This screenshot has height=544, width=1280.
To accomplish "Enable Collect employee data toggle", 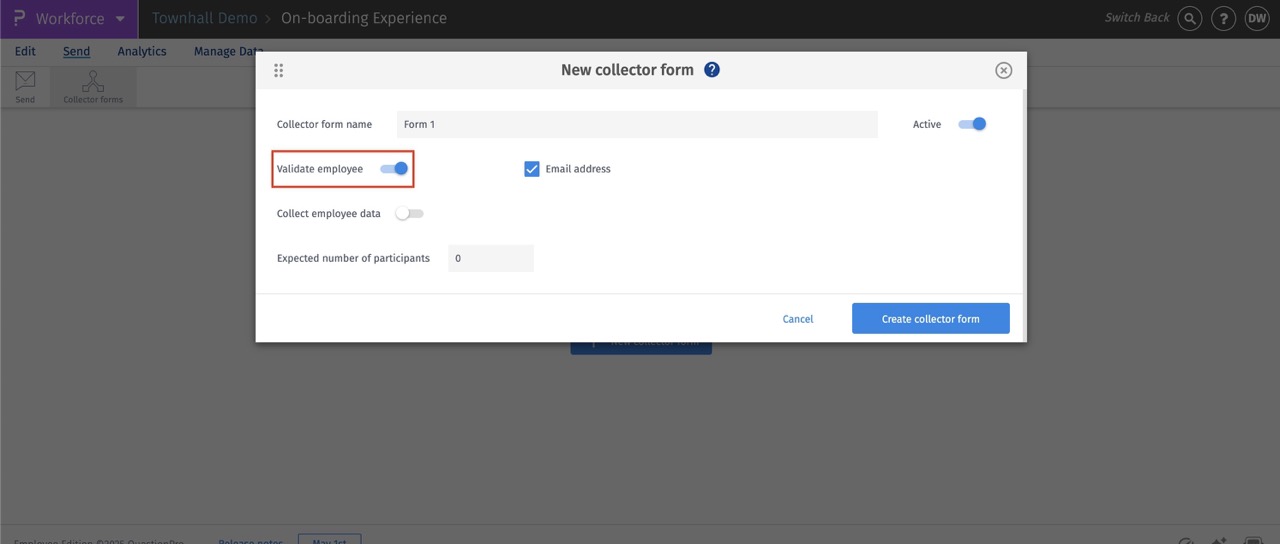I will (x=410, y=213).
